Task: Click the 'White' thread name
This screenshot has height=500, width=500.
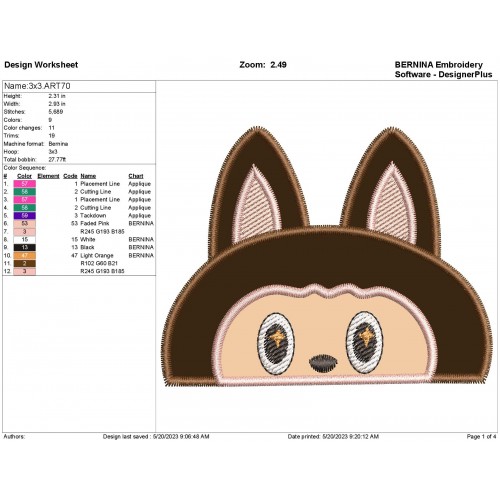Action: [x=88, y=239]
